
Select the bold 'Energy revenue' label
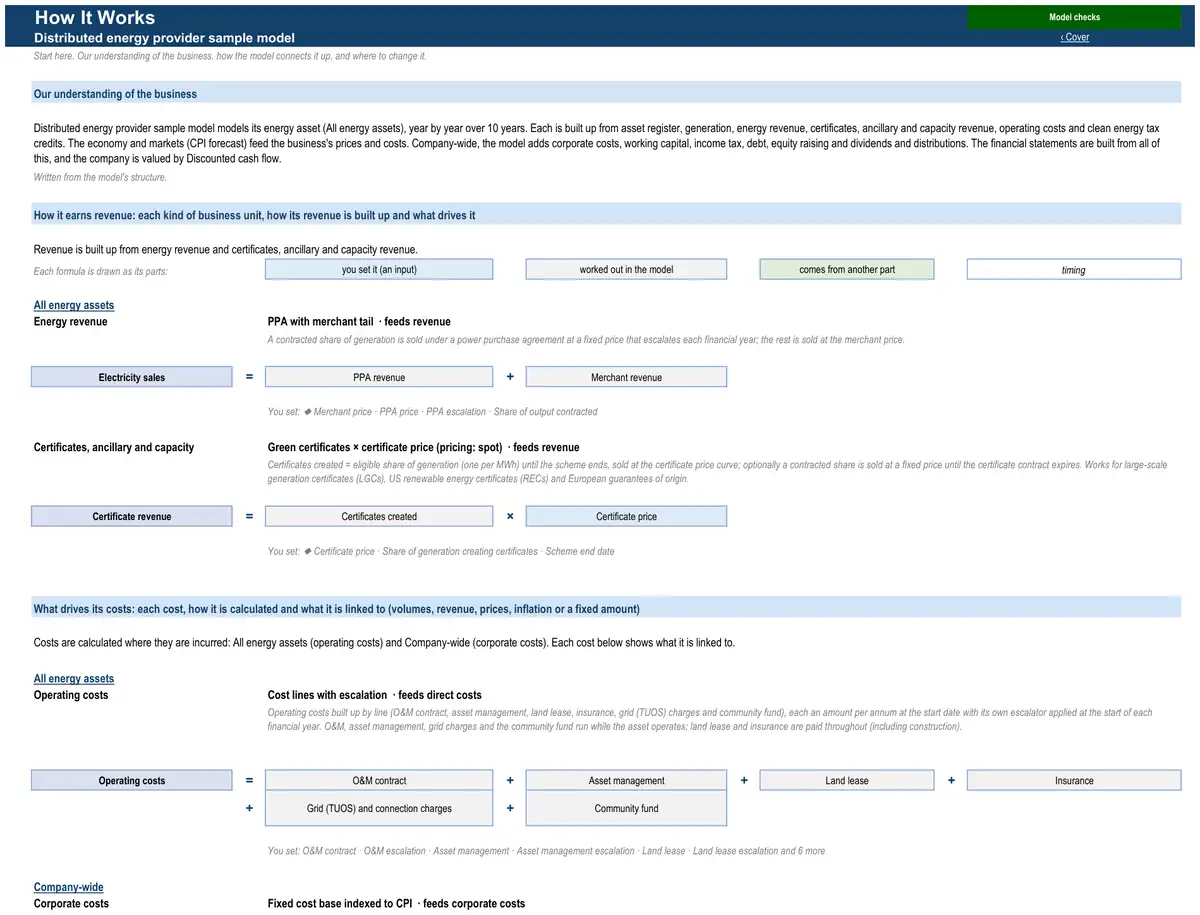pyautogui.click(x=70, y=322)
